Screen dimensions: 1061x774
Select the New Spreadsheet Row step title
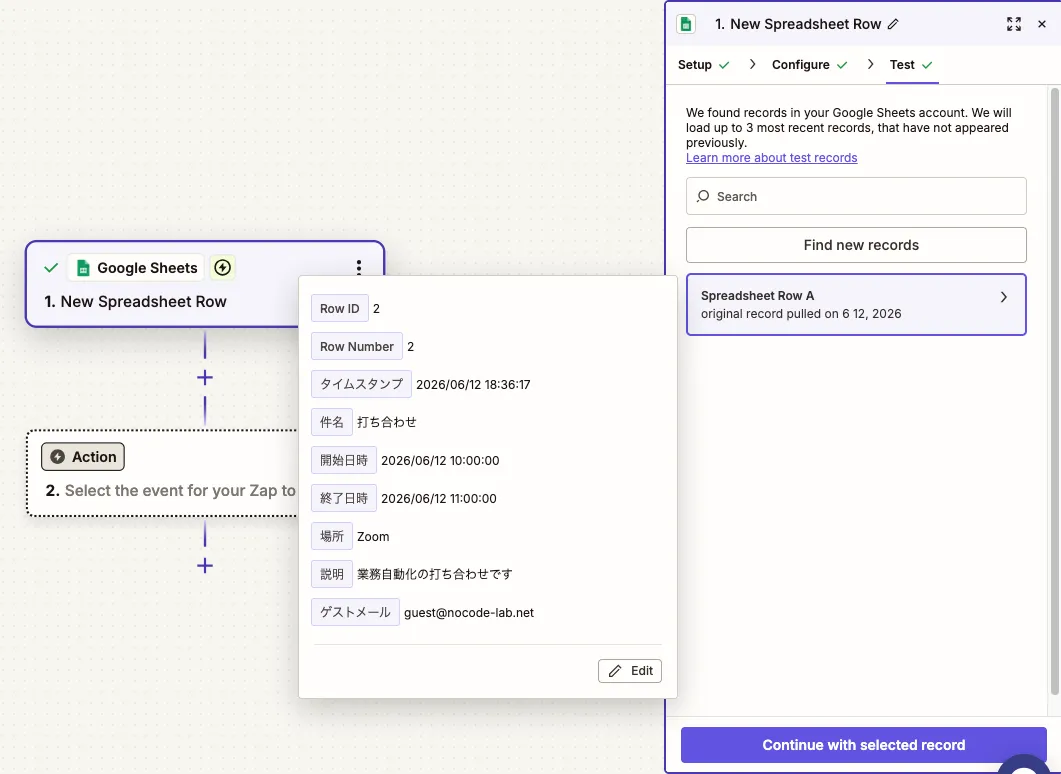click(x=135, y=302)
